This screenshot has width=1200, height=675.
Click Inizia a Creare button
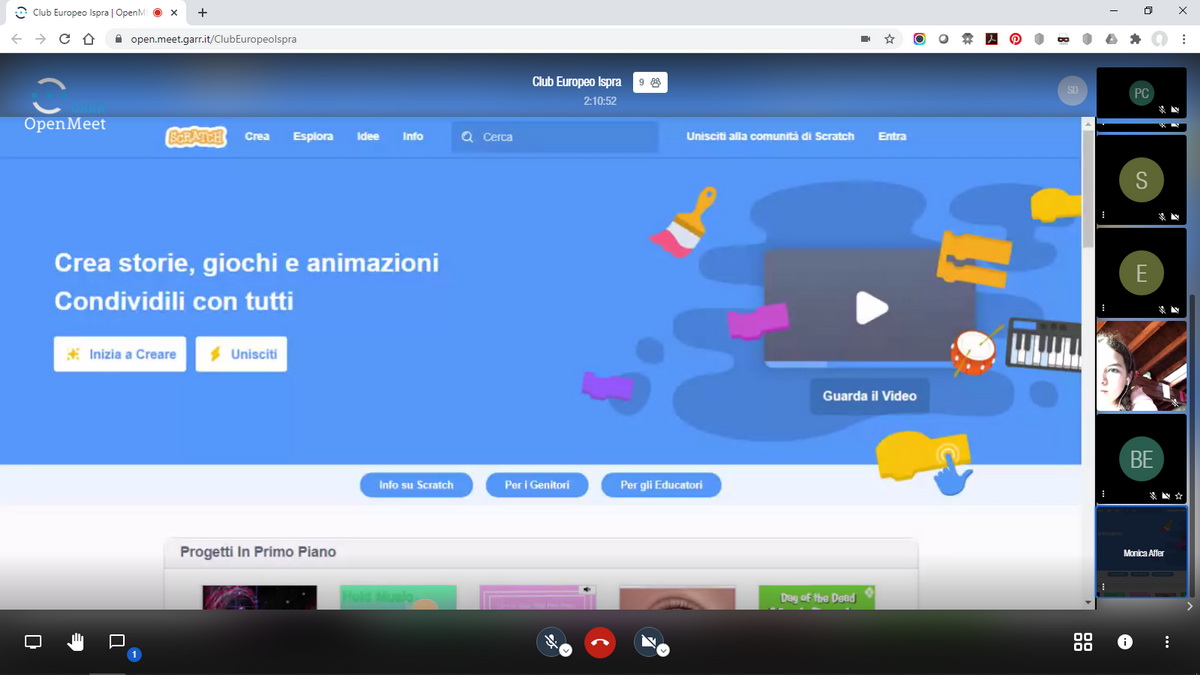point(120,354)
